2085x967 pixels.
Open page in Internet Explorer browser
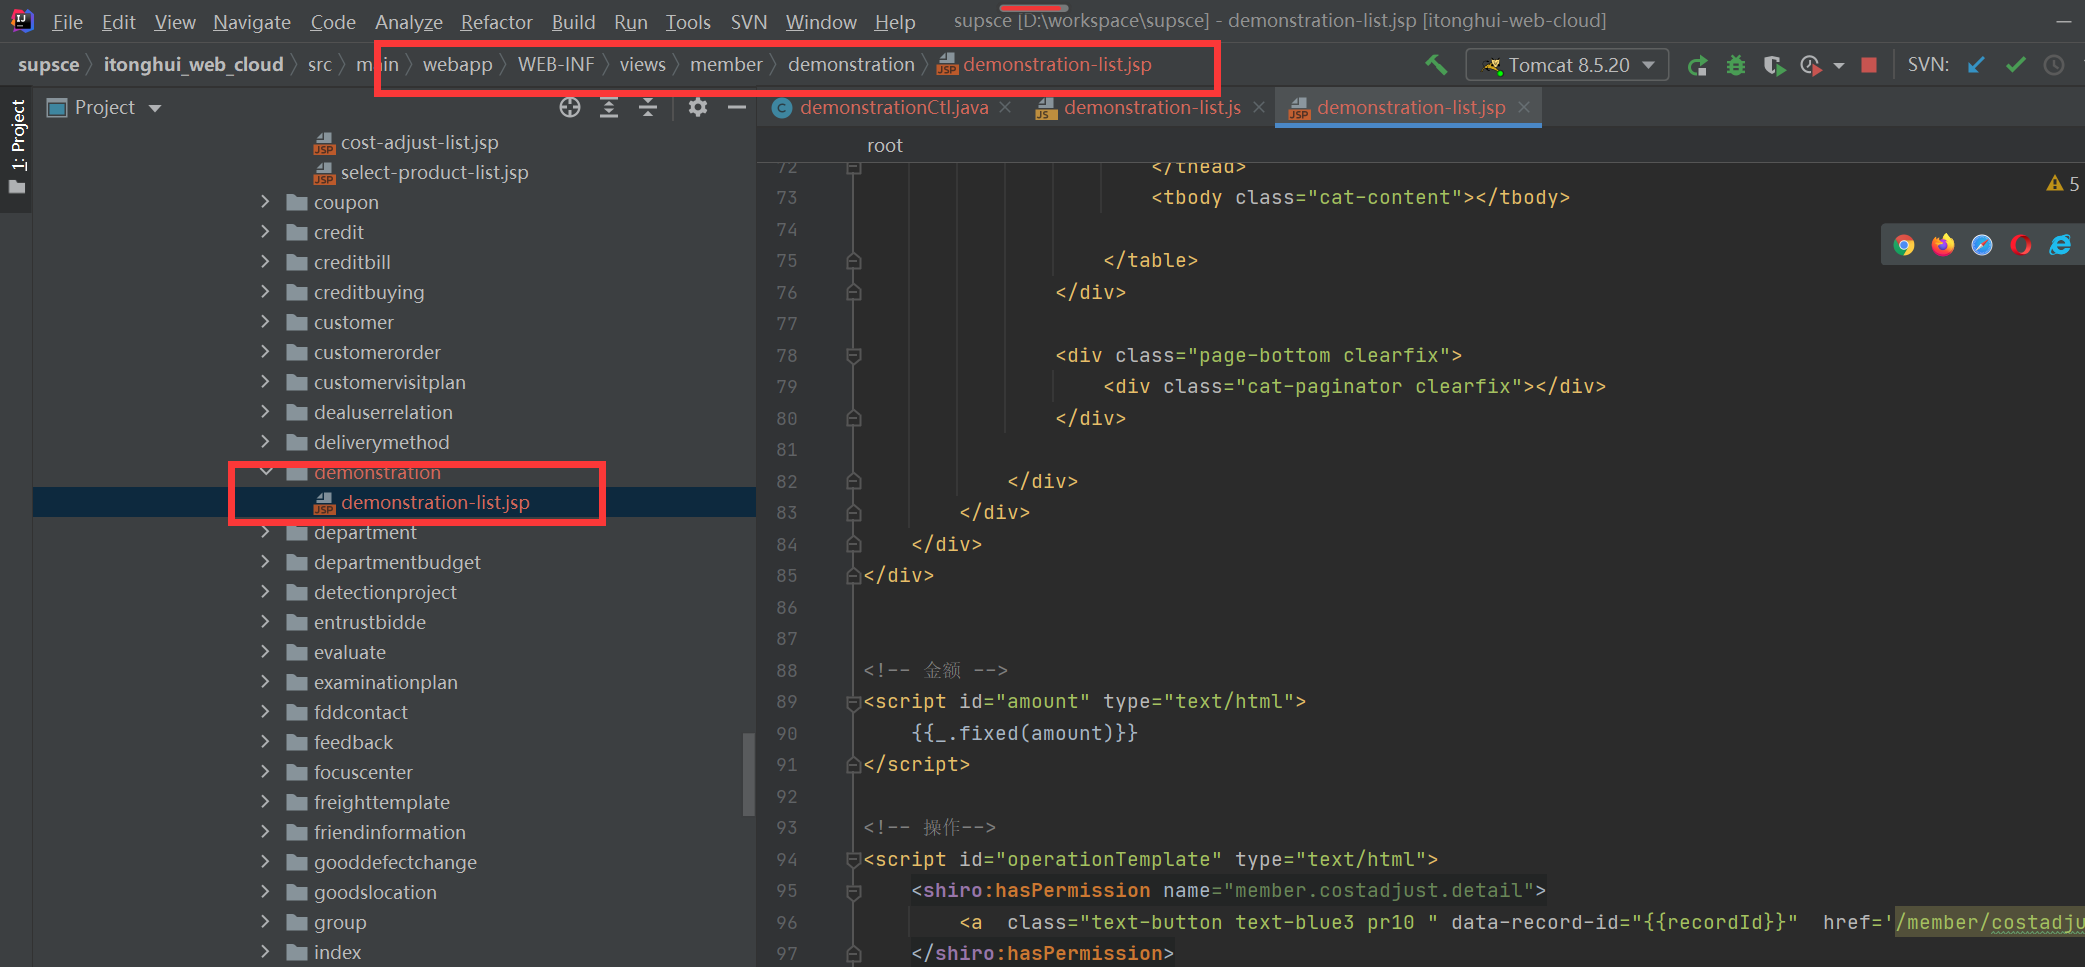coord(2060,245)
